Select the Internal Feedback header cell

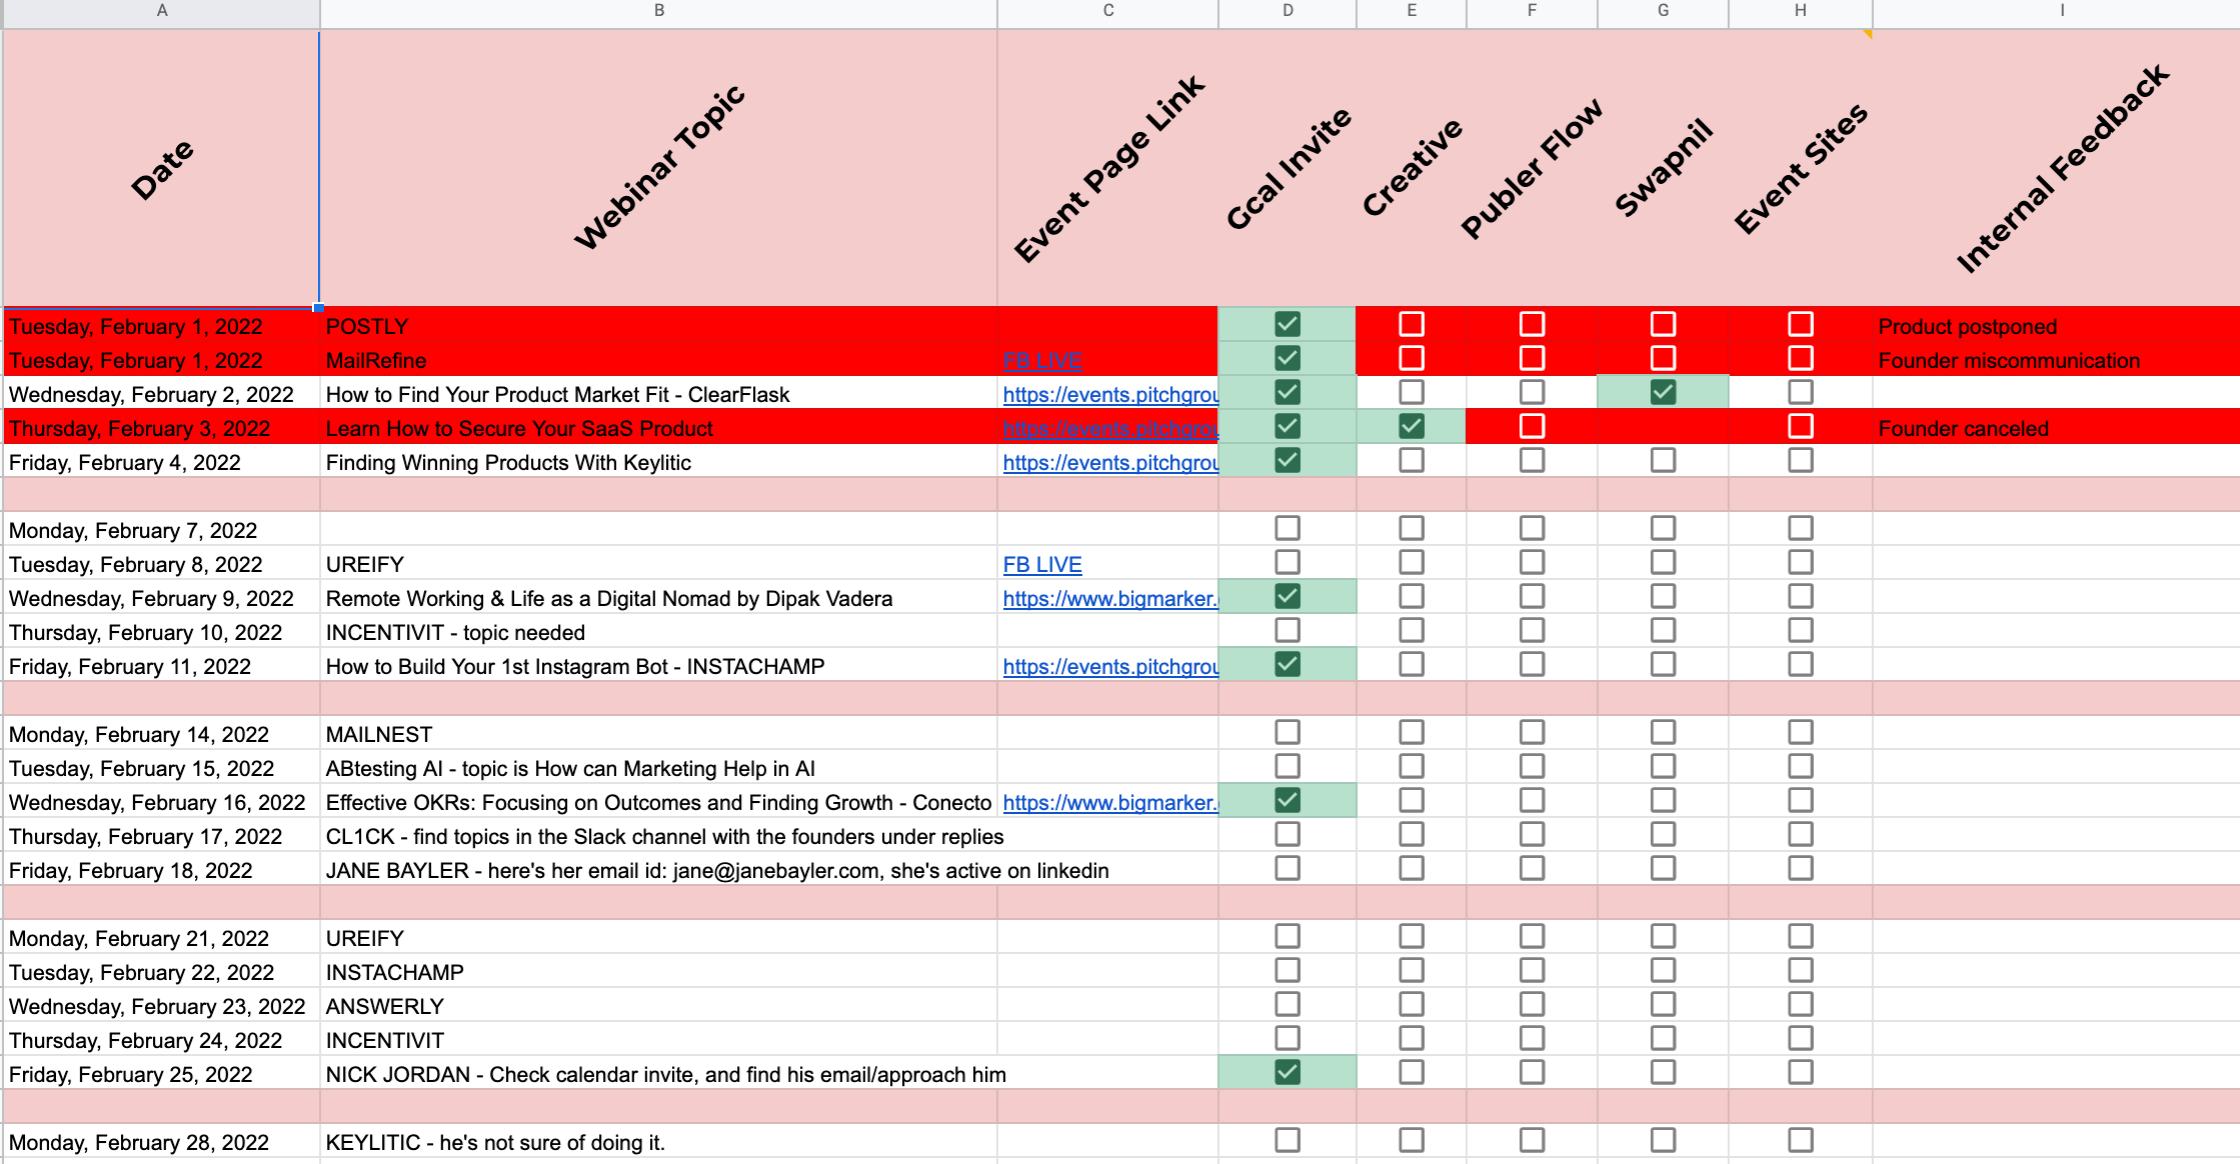pos(2060,168)
